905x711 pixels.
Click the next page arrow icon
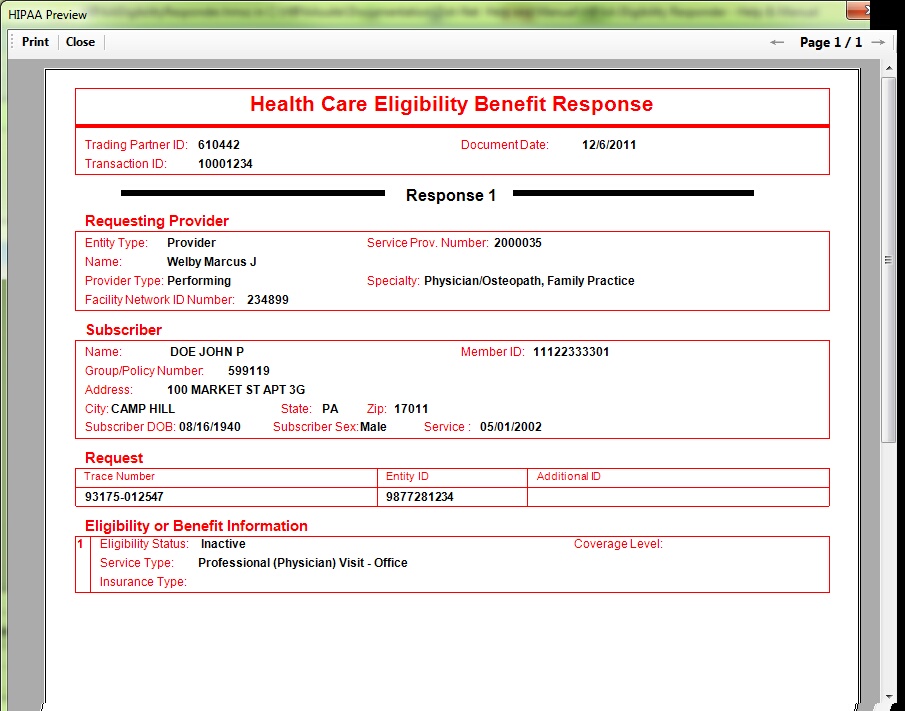point(878,42)
